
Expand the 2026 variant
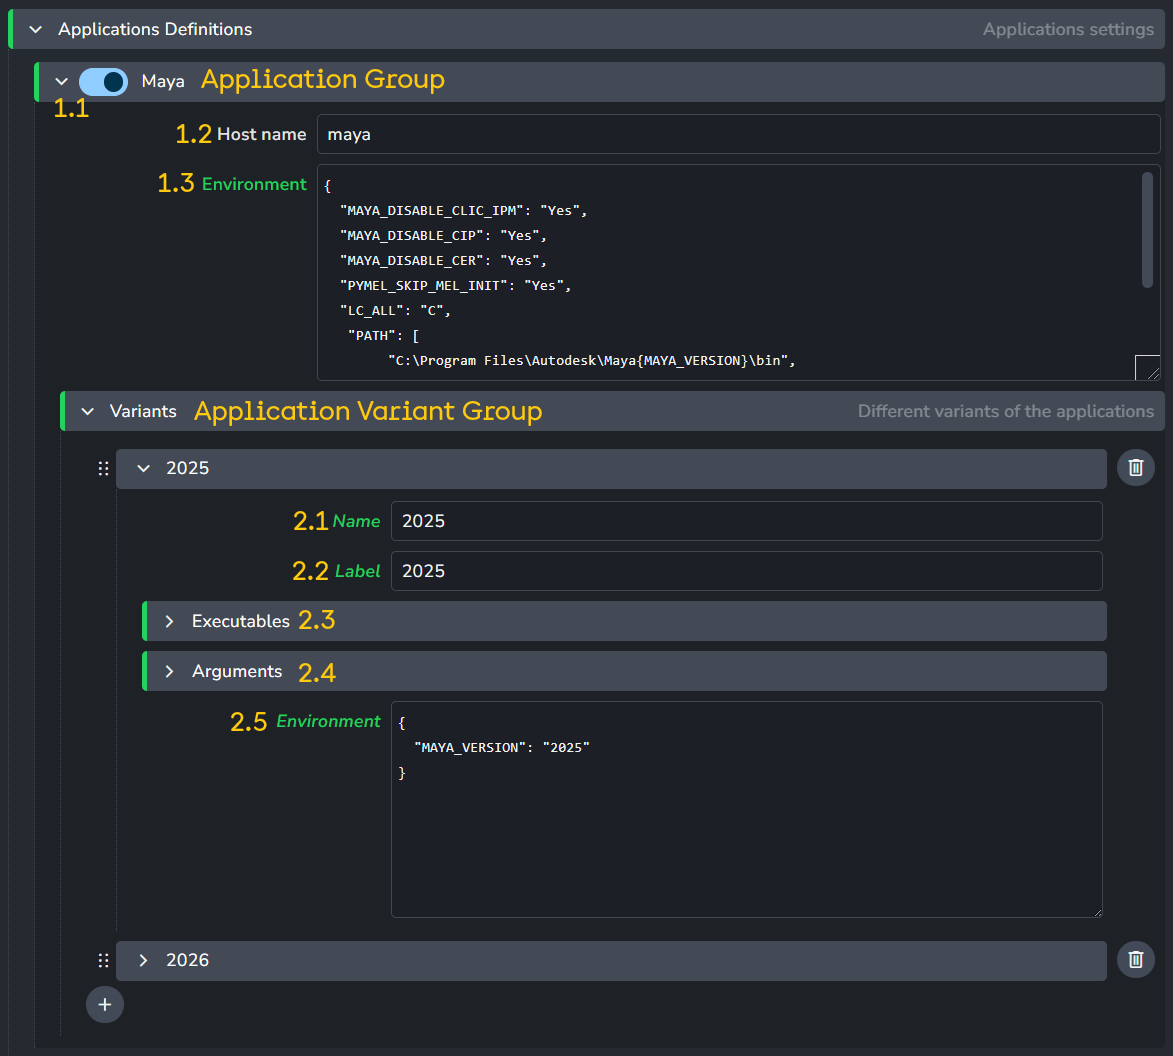143,961
